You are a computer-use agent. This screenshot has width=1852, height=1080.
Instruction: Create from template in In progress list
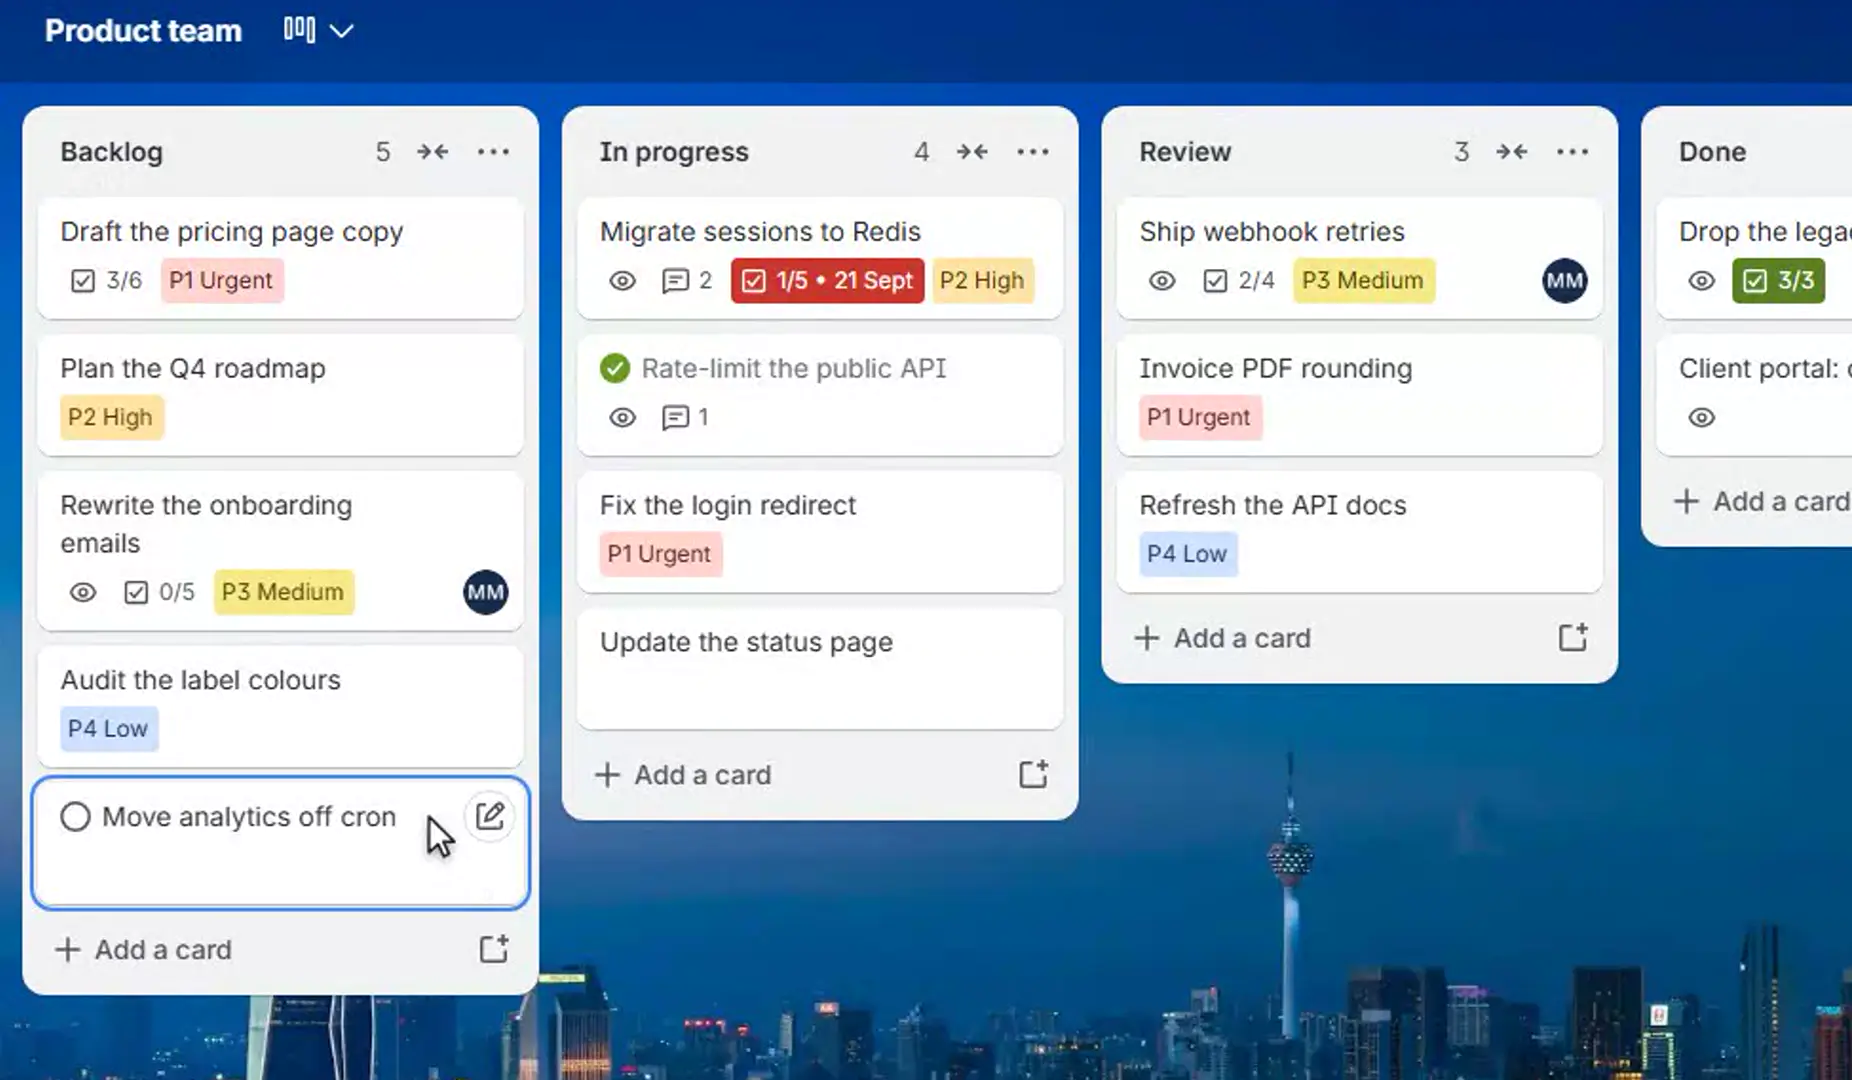click(1034, 775)
